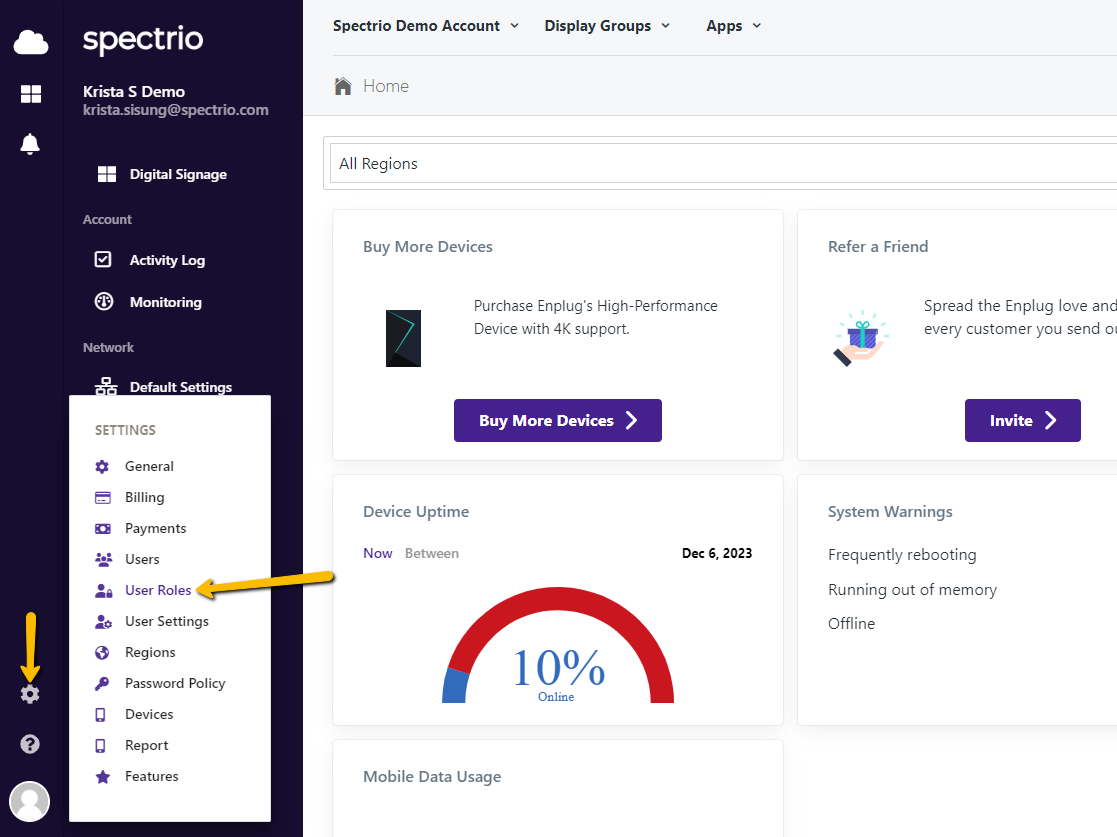
Task: Click the Activity Log checkmark icon
Action: click(103, 259)
